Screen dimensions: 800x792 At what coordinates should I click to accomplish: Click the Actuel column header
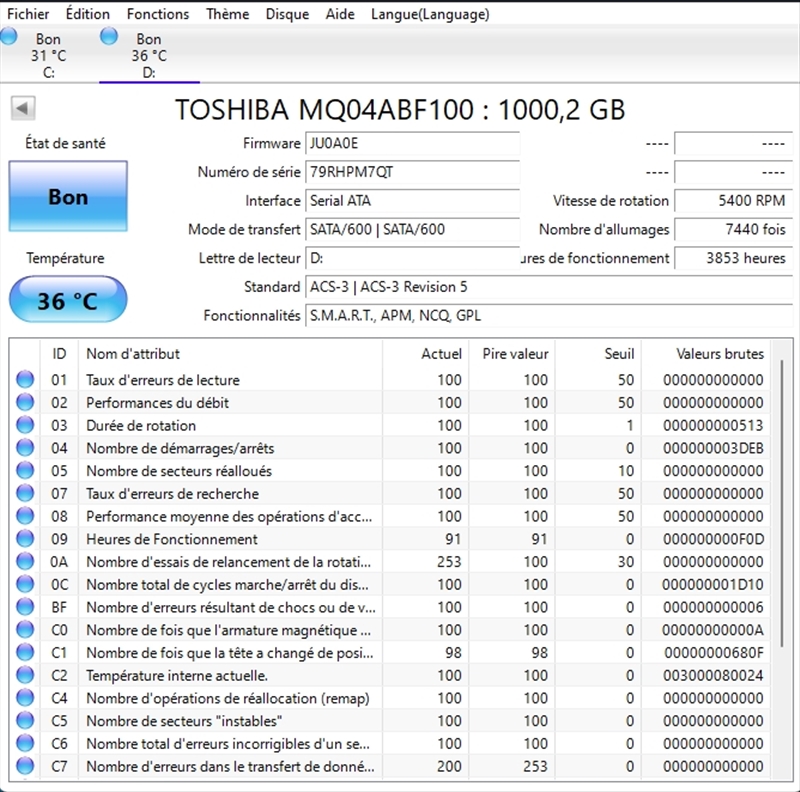[x=426, y=354]
